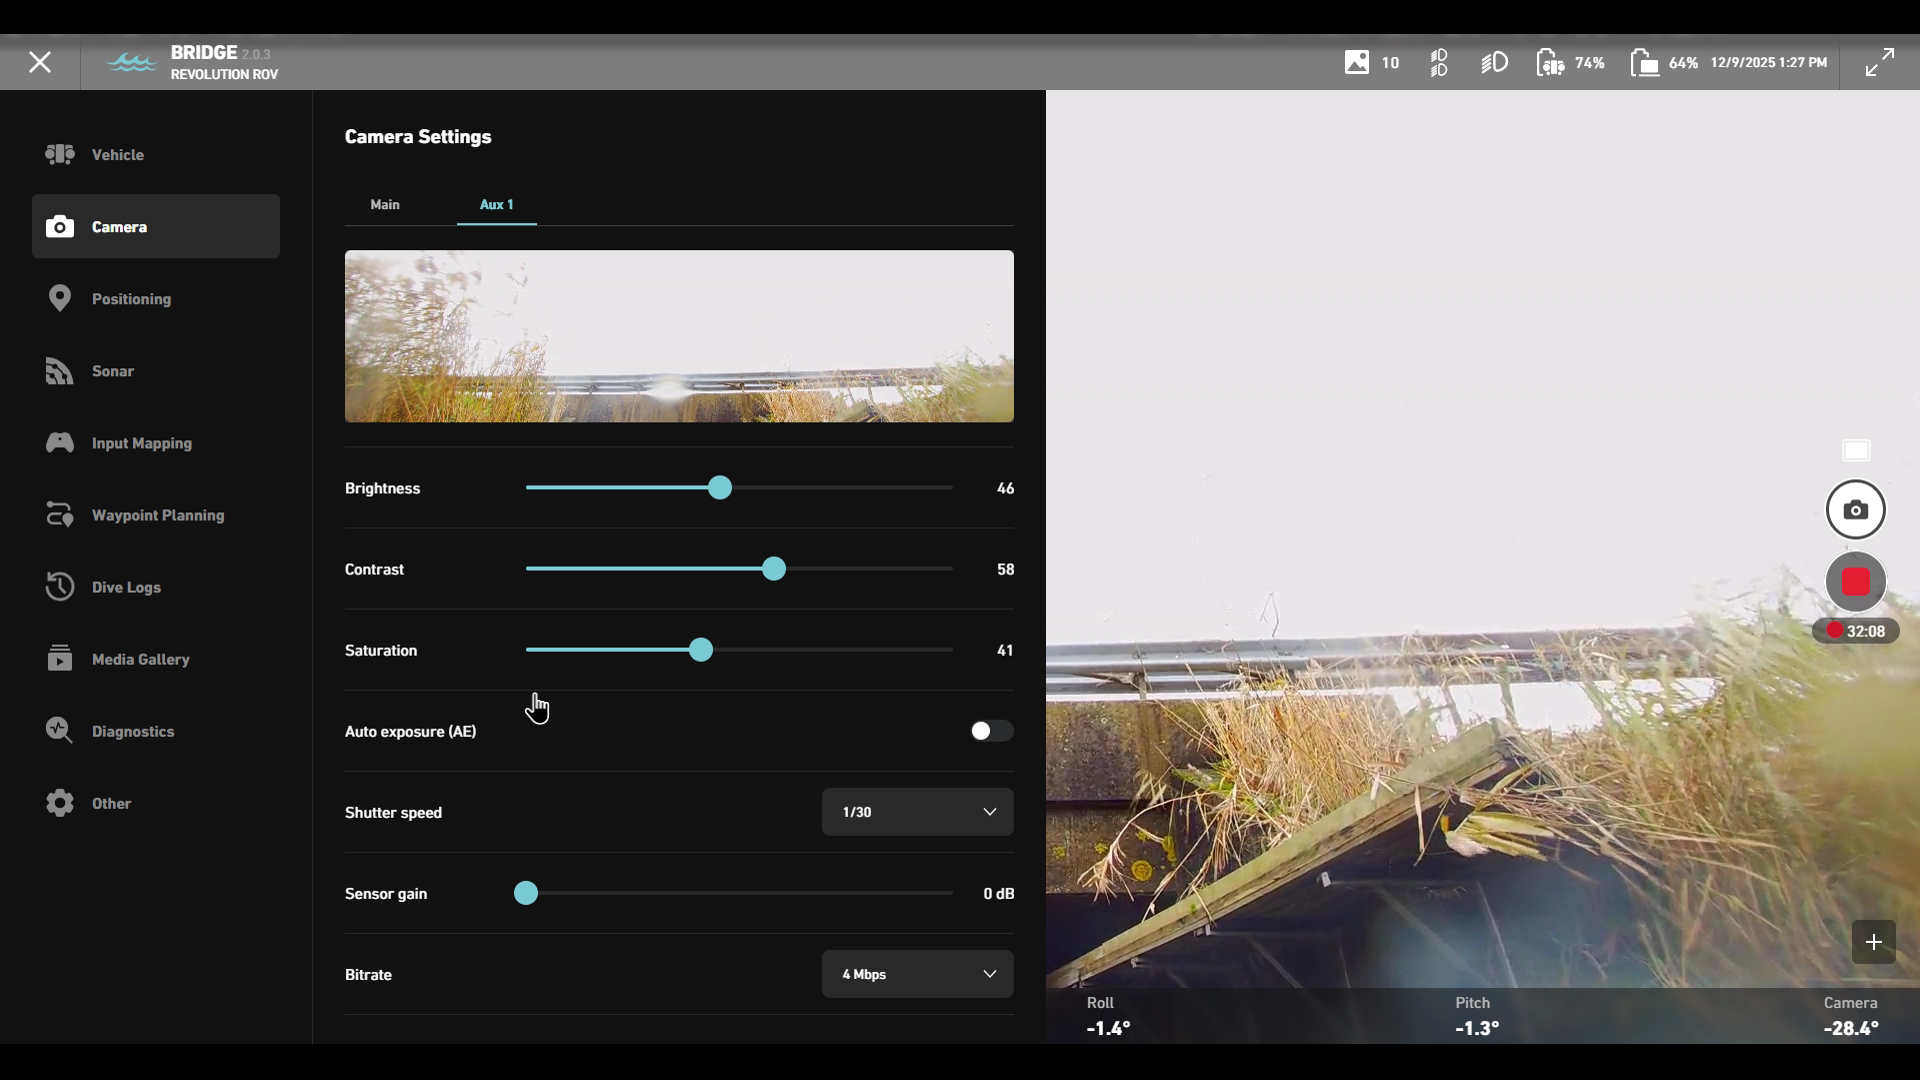Open Dive Logs page
The width and height of the screenshot is (1920, 1080).
coord(126,587)
